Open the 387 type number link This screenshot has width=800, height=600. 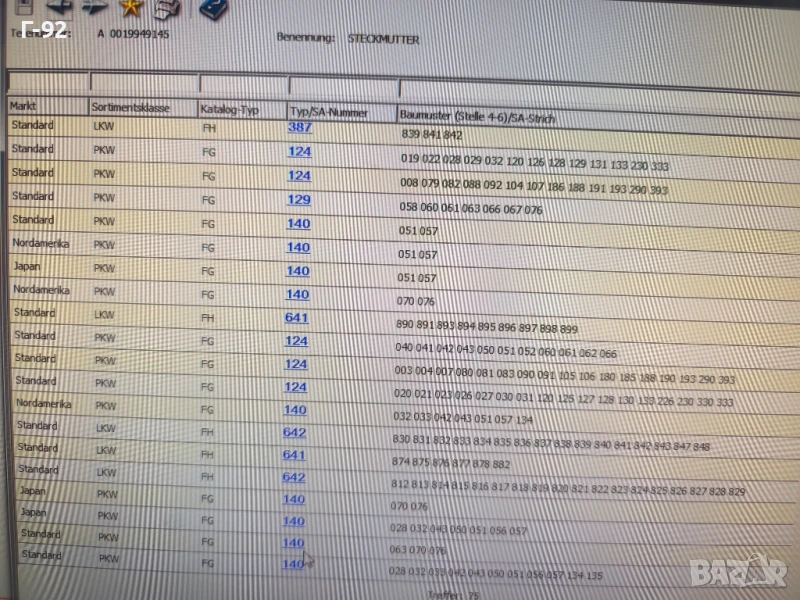[x=300, y=128]
